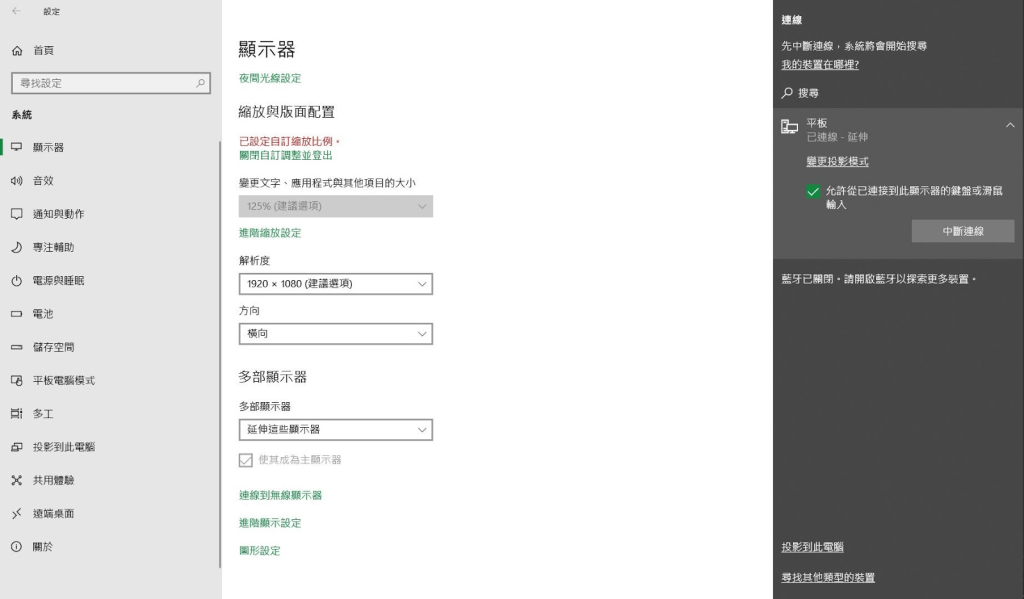
Task: Open the 方向 橫向 dropdown
Action: pos(335,333)
